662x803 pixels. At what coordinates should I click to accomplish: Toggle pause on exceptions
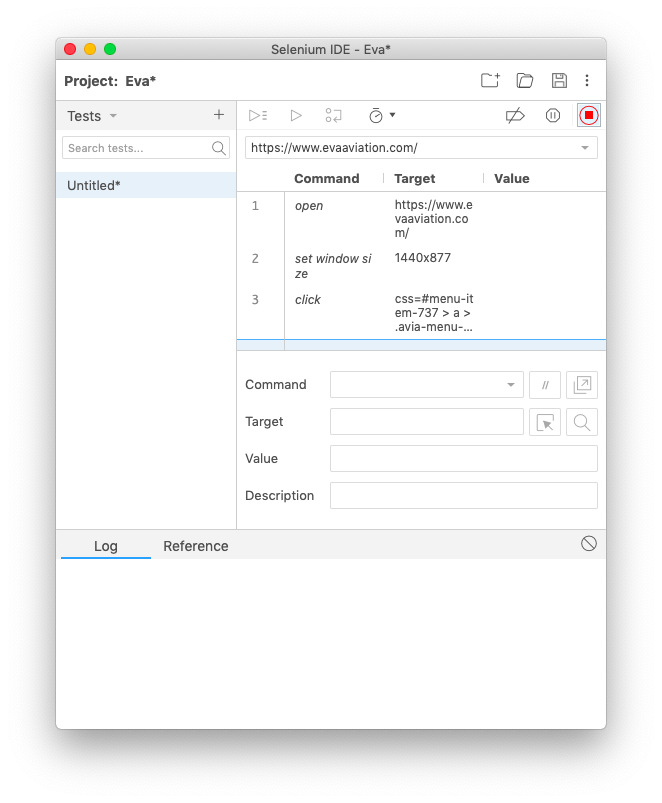[x=553, y=116]
